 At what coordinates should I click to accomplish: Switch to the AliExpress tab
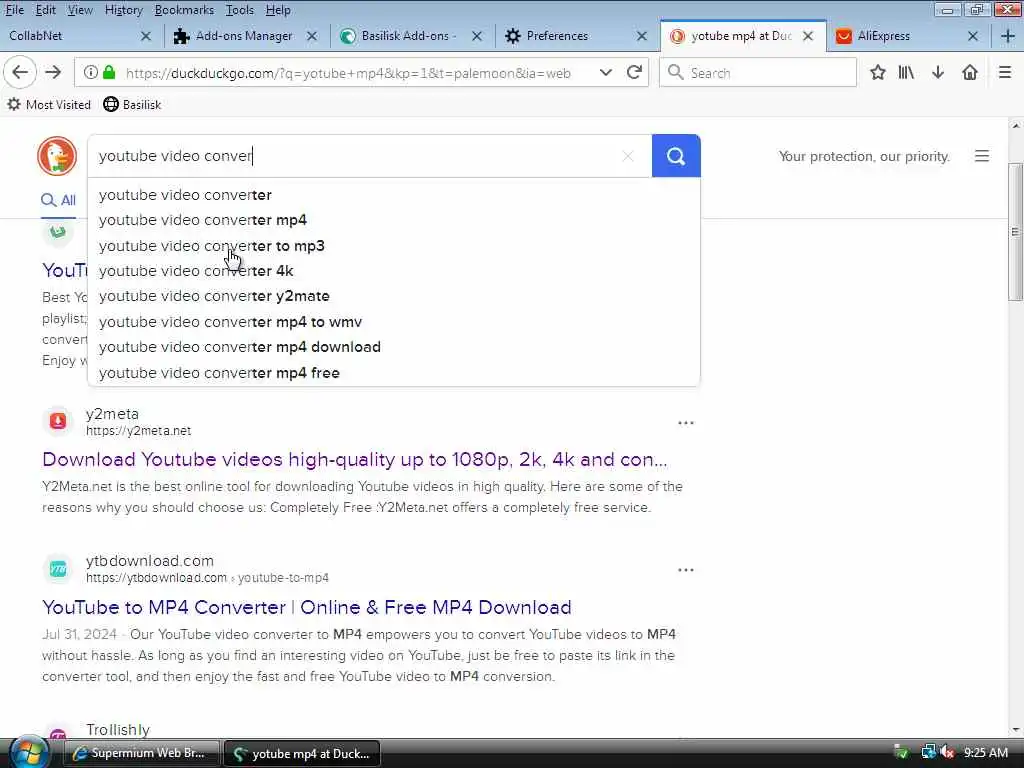(x=896, y=36)
